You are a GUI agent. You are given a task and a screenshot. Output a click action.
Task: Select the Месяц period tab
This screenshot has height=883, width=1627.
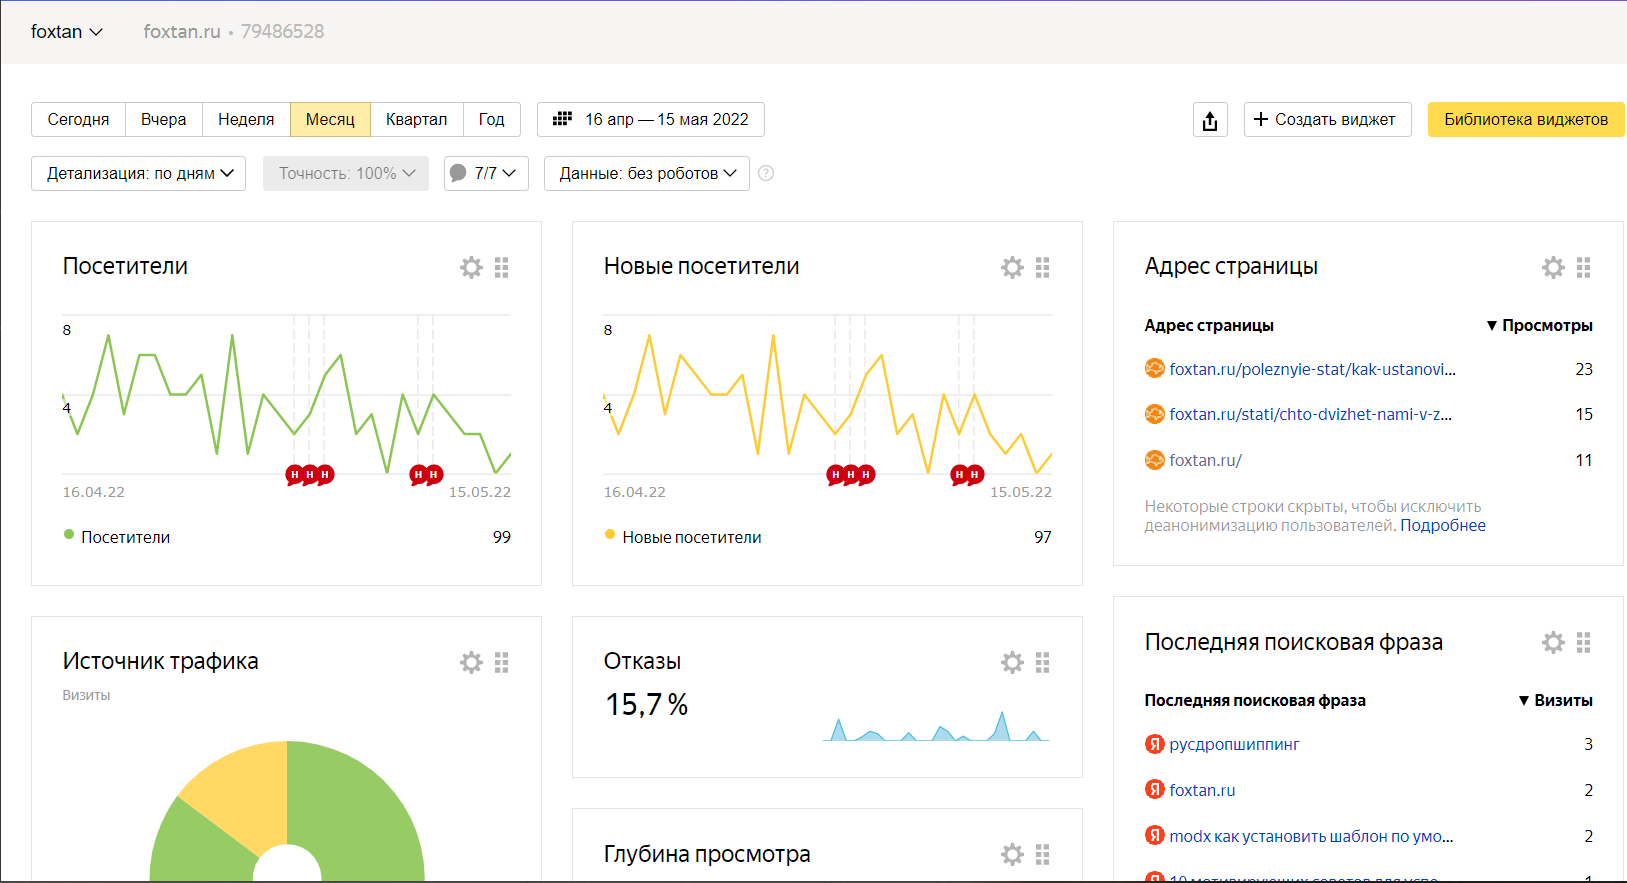pyautogui.click(x=330, y=119)
